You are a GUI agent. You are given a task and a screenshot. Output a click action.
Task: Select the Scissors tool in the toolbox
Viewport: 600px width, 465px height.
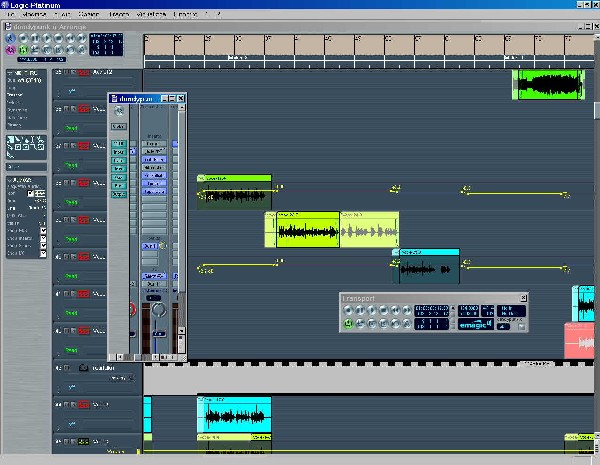tap(41, 140)
